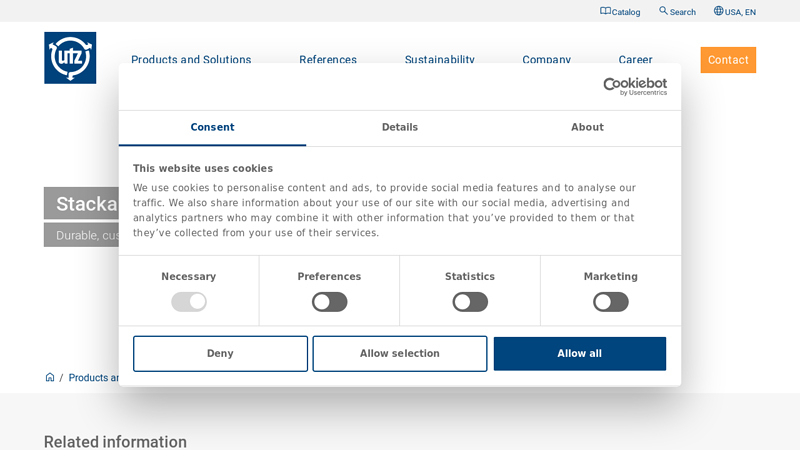800x450 pixels.
Task: Click the home breadcrumb icon
Action: (50, 377)
